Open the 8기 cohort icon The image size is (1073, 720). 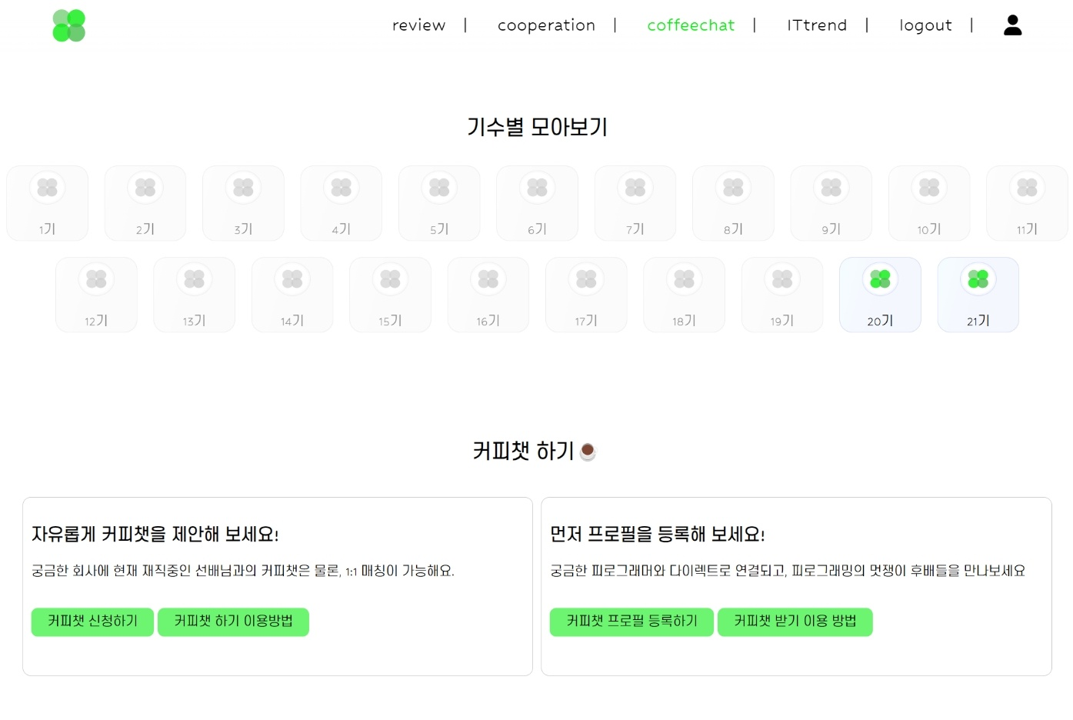click(733, 202)
